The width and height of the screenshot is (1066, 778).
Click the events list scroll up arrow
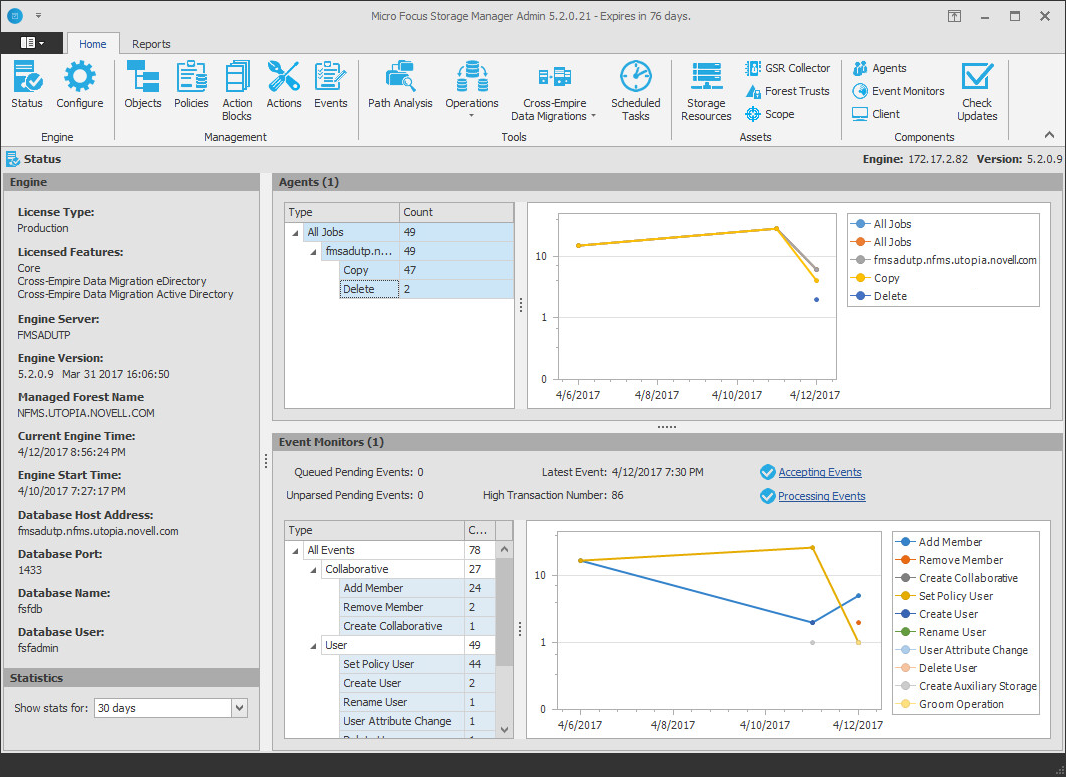point(504,549)
